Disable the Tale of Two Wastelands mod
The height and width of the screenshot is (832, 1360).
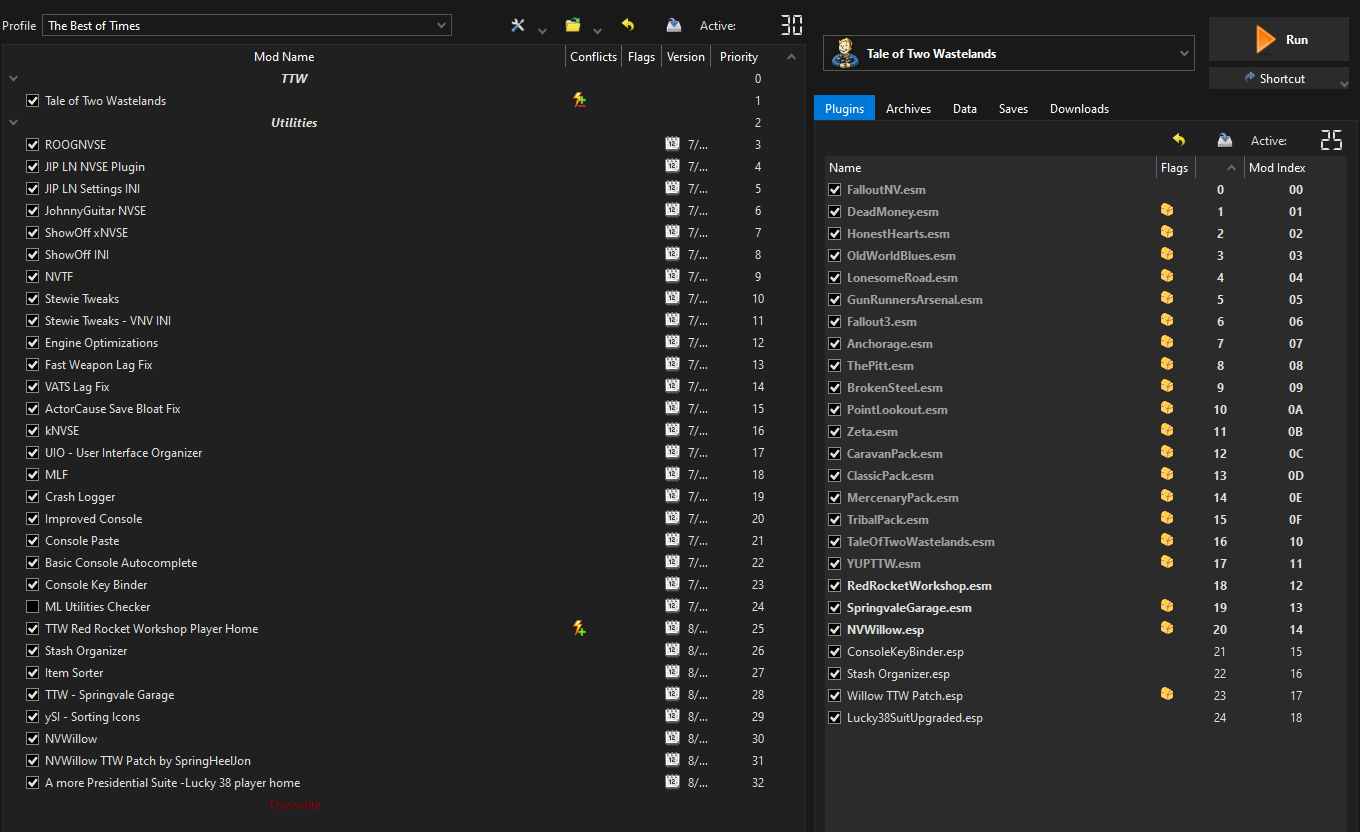pyautogui.click(x=33, y=101)
